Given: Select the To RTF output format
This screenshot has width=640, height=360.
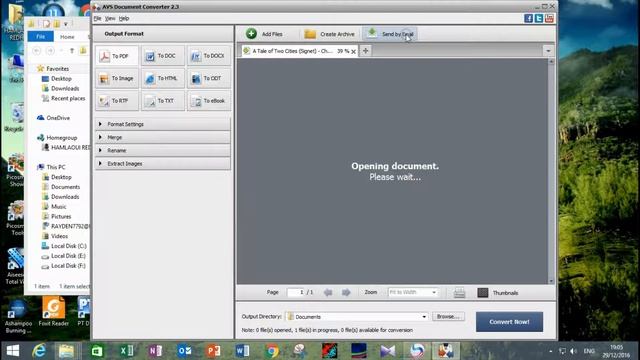Looking at the screenshot, I should (117, 101).
